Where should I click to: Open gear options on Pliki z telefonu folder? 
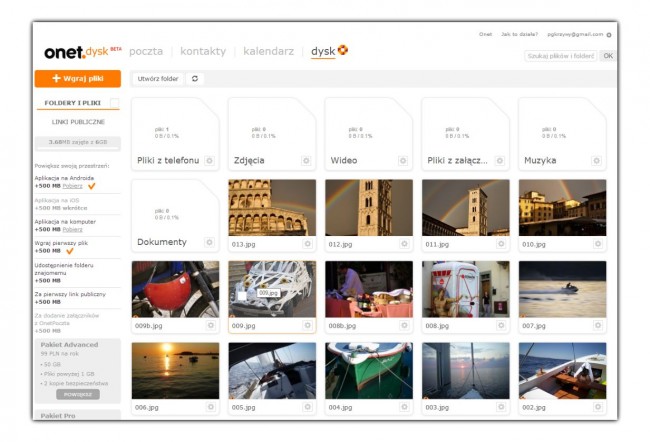click(210, 160)
